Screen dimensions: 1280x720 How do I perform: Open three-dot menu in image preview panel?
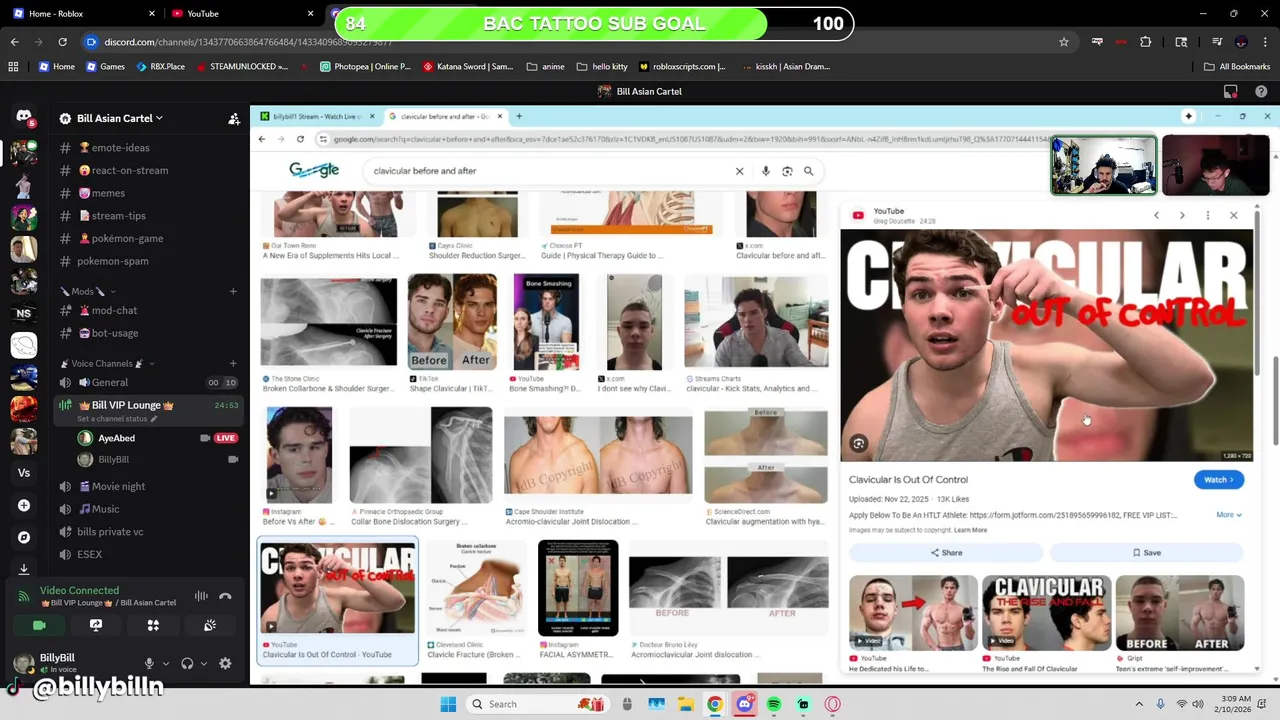(x=1208, y=215)
